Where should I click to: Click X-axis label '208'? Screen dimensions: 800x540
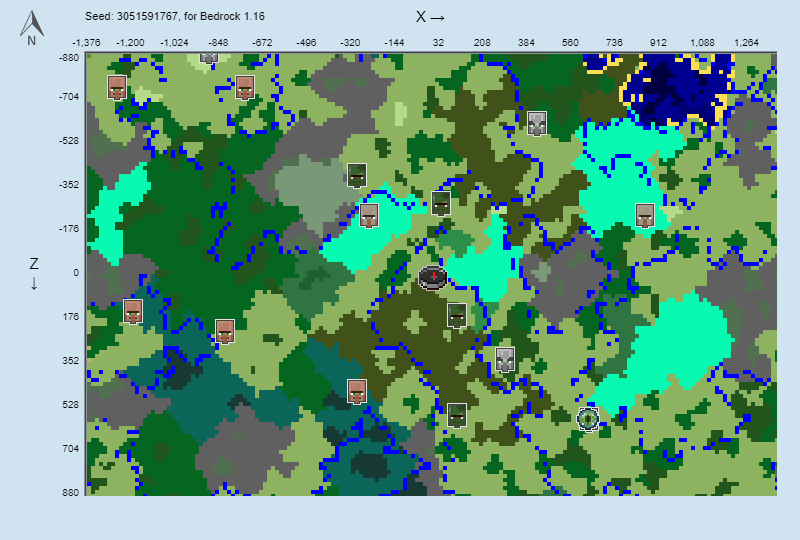coord(482,43)
